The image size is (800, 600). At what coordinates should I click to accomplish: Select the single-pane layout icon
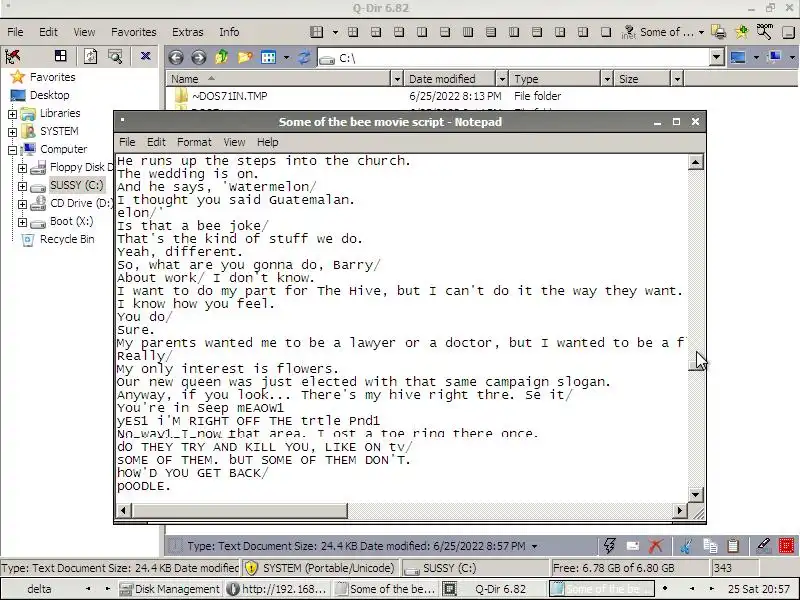tap(606, 32)
